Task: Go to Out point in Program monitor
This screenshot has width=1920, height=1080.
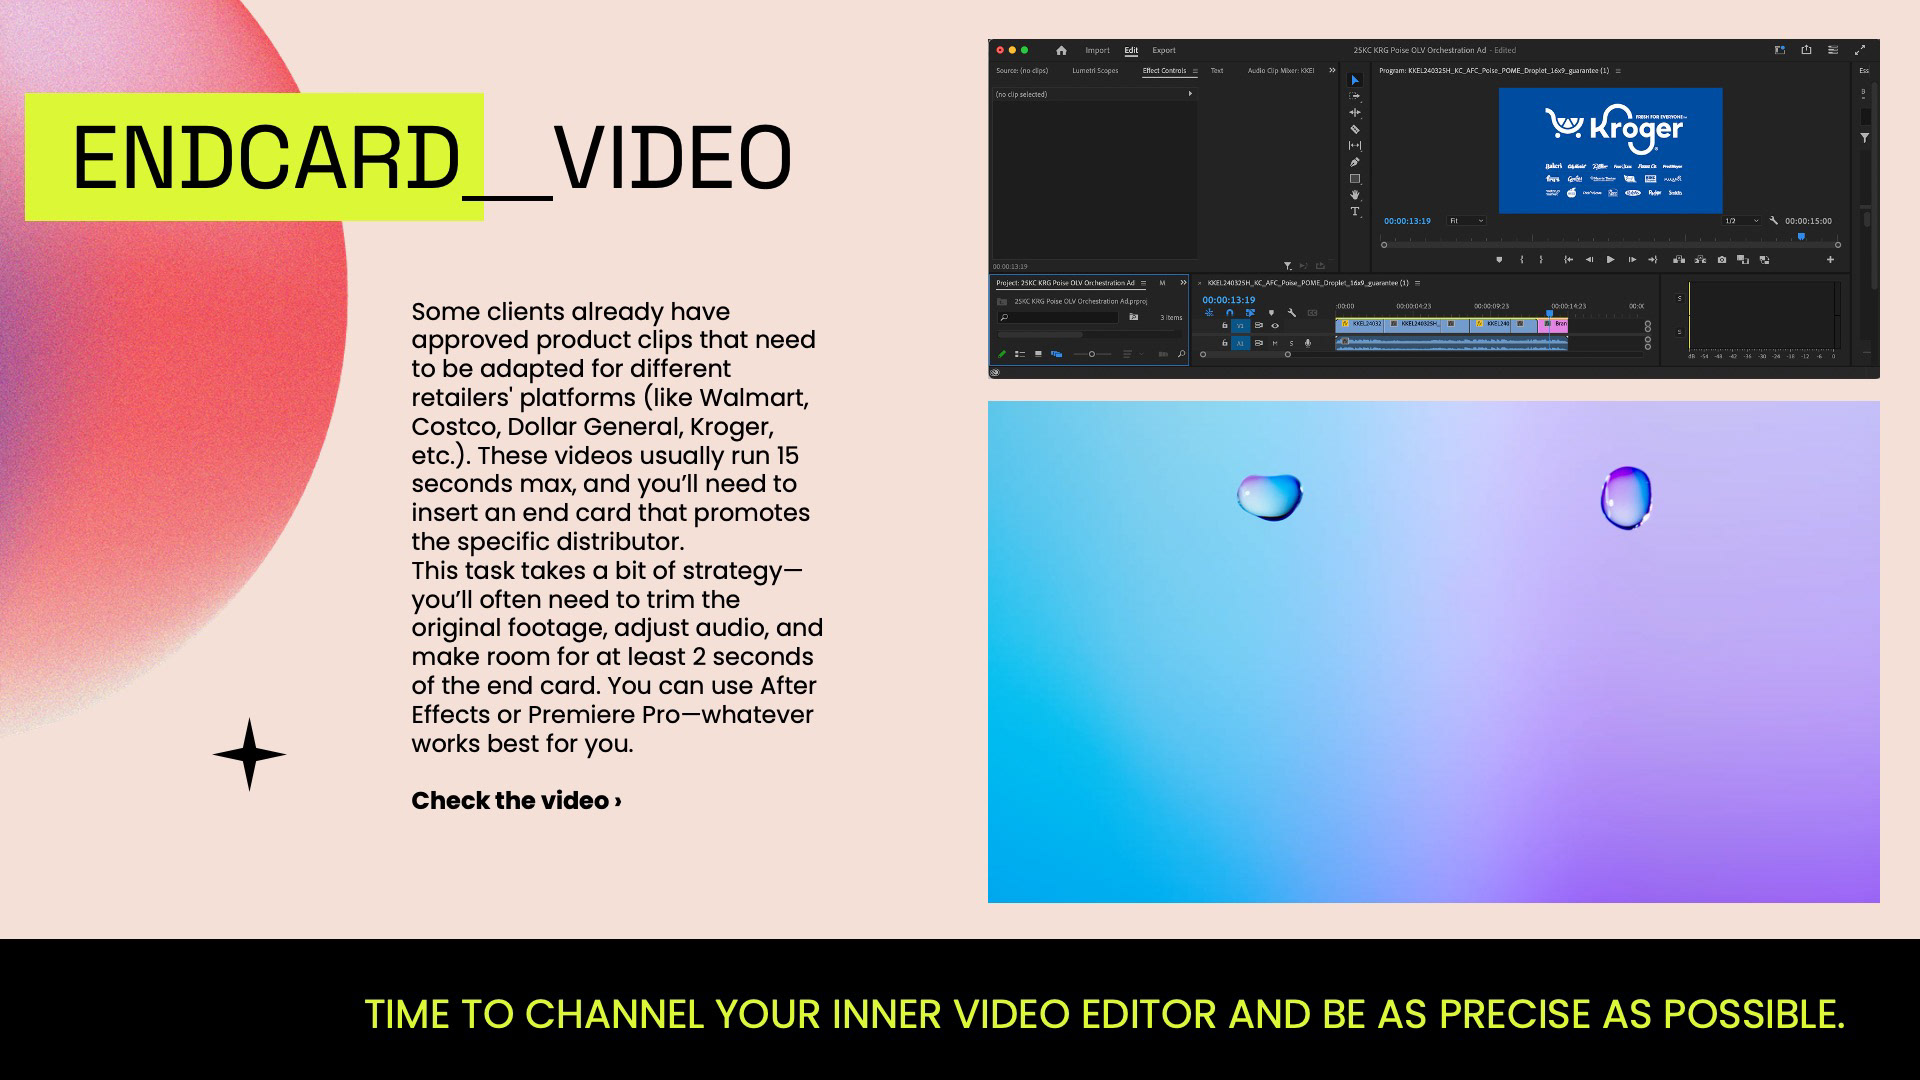Action: (1653, 260)
